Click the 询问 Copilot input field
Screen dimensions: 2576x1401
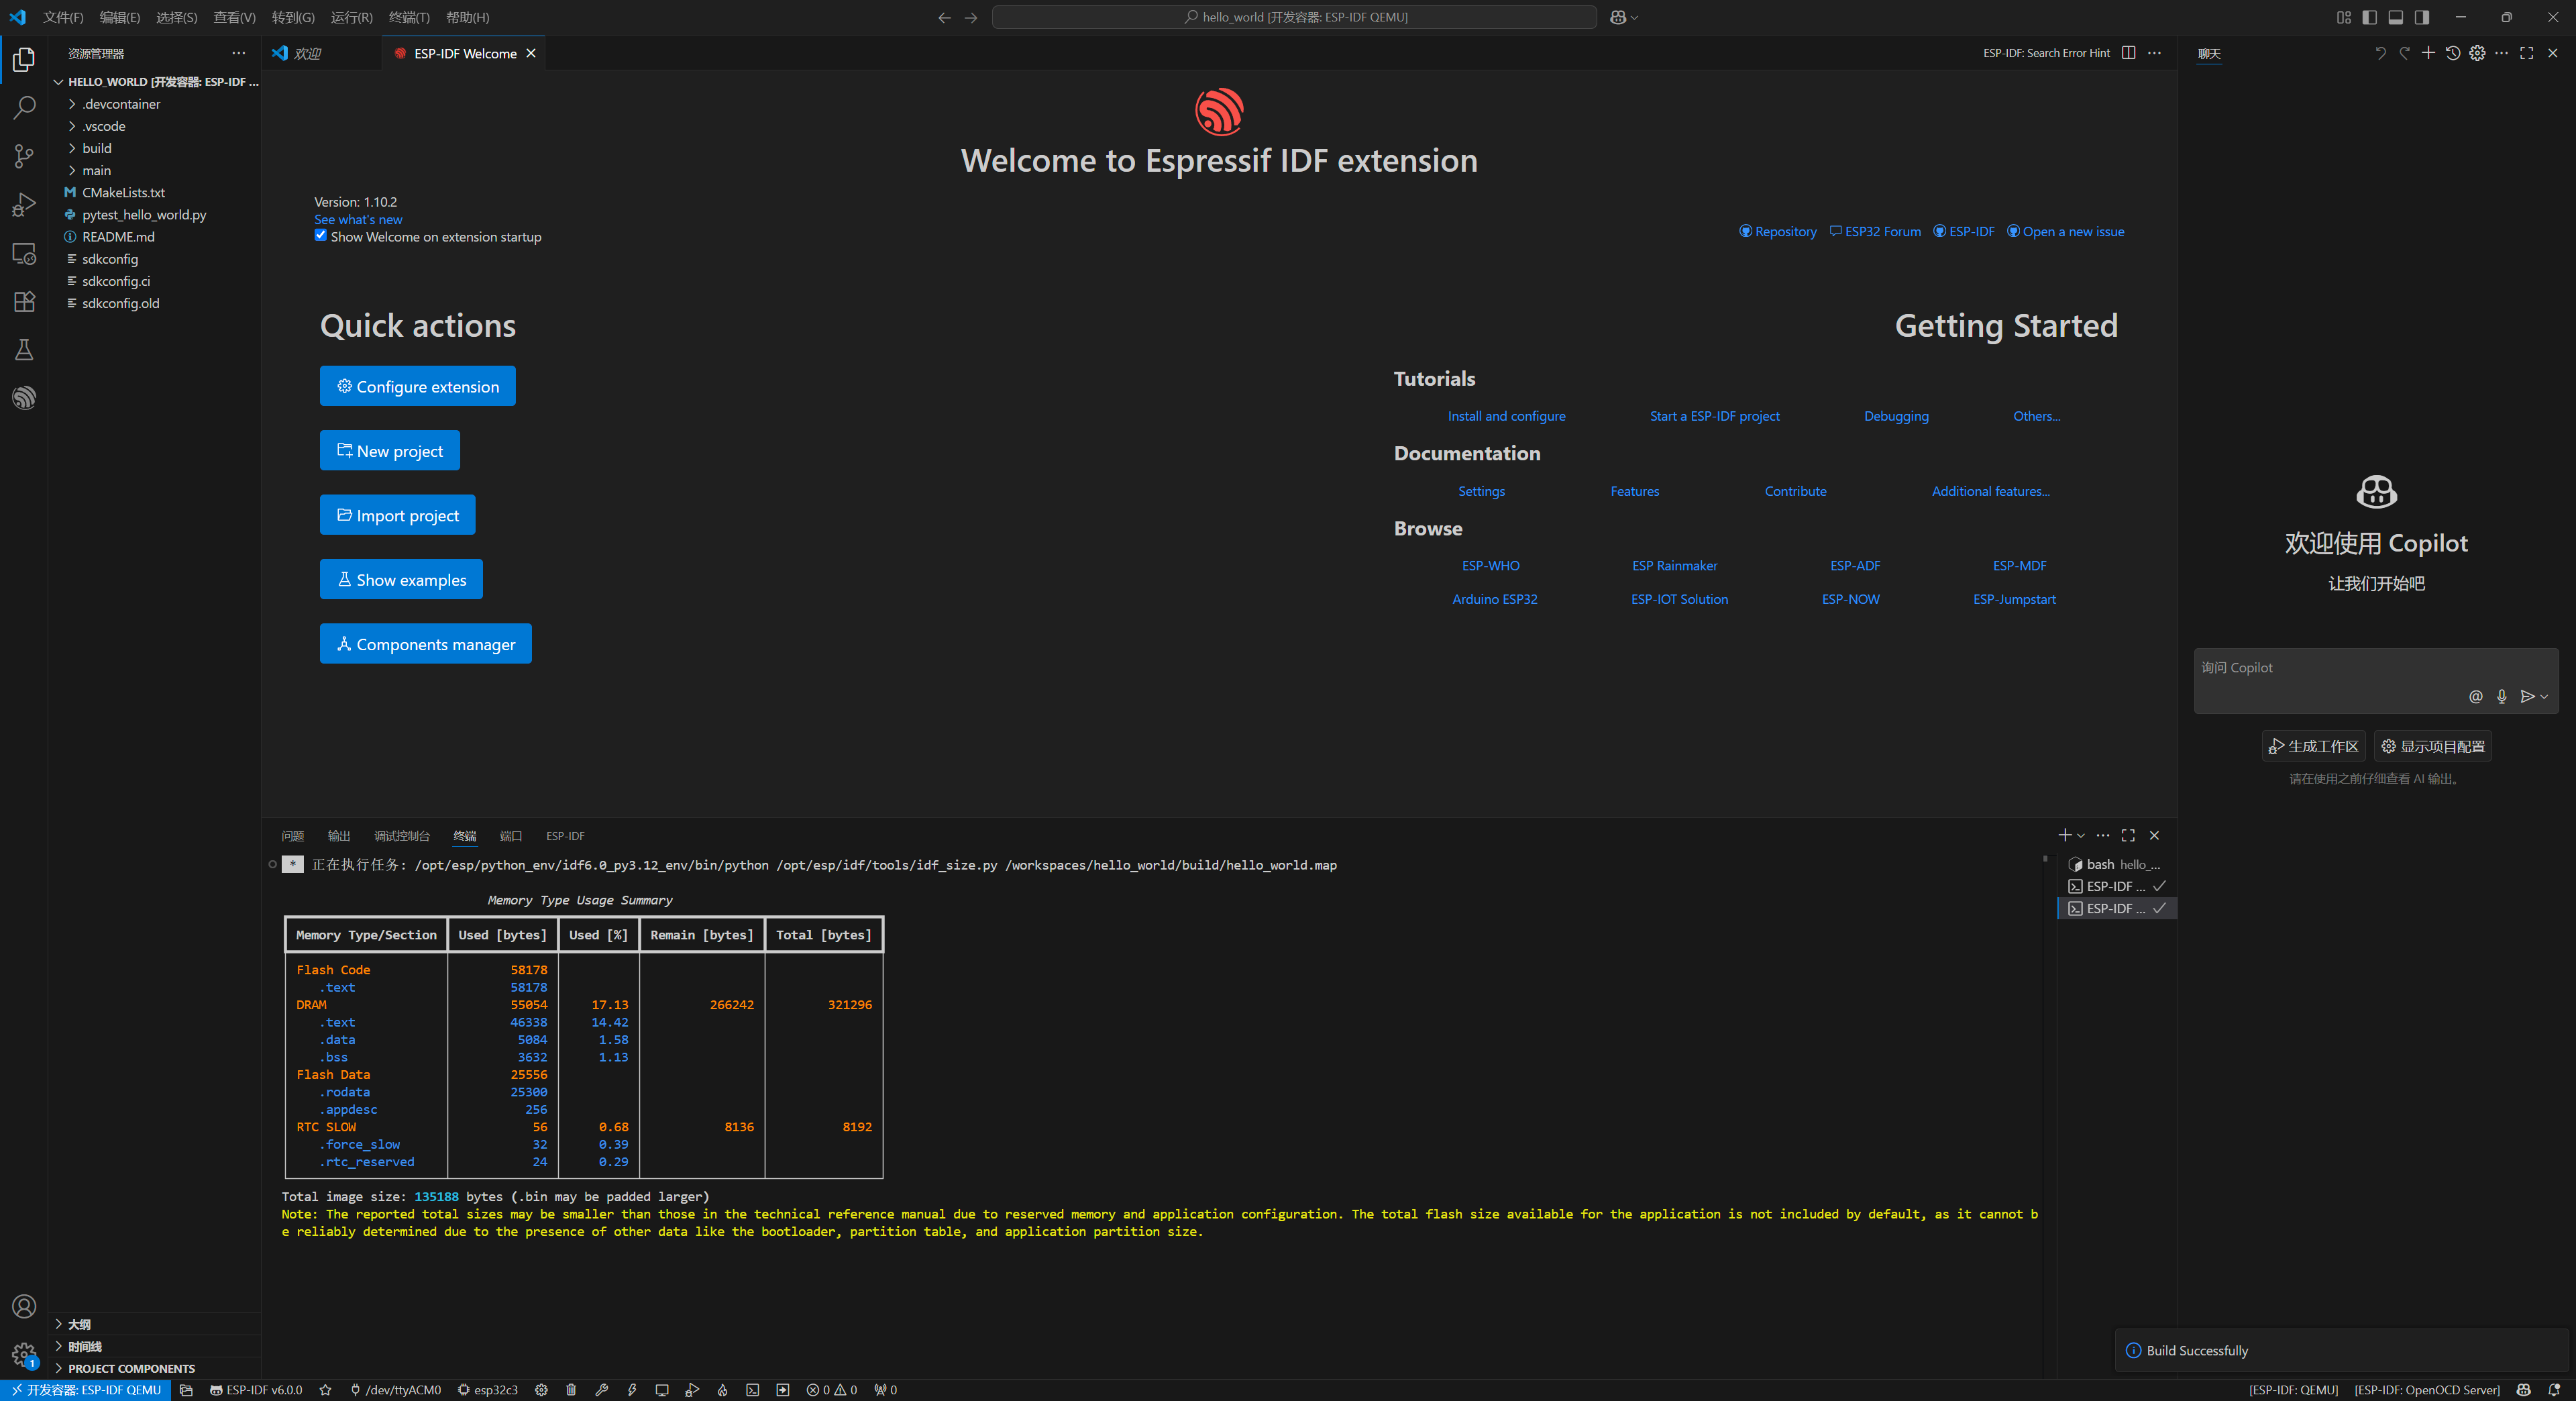[x=2376, y=680]
